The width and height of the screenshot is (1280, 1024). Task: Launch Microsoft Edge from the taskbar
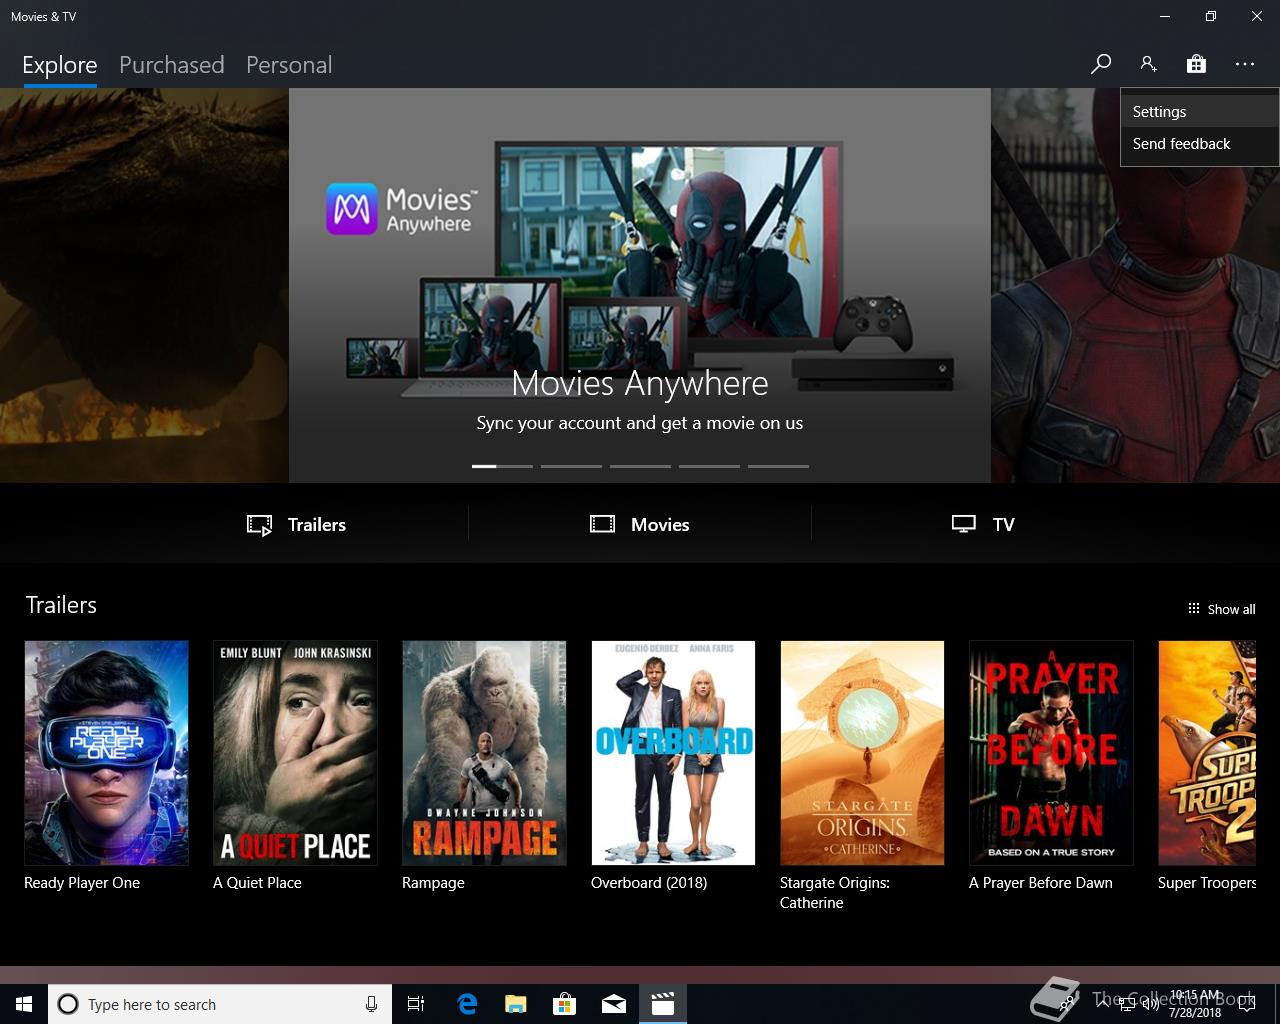[x=467, y=1004]
